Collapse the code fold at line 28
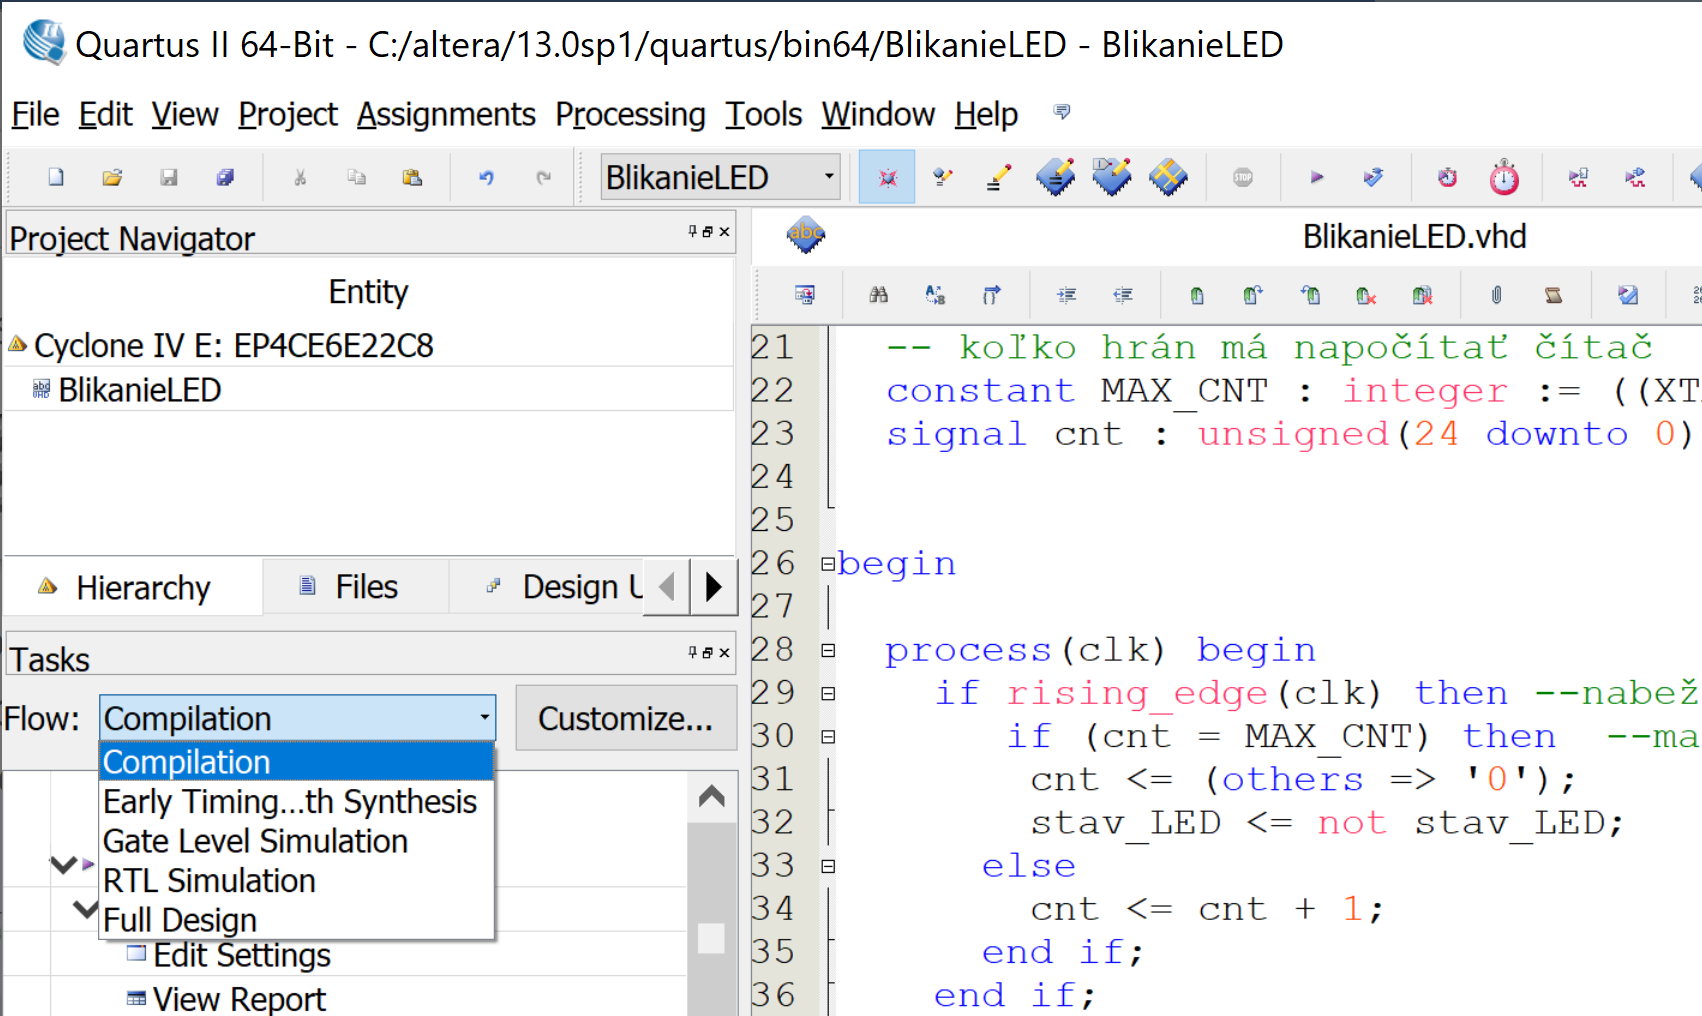 (828, 650)
